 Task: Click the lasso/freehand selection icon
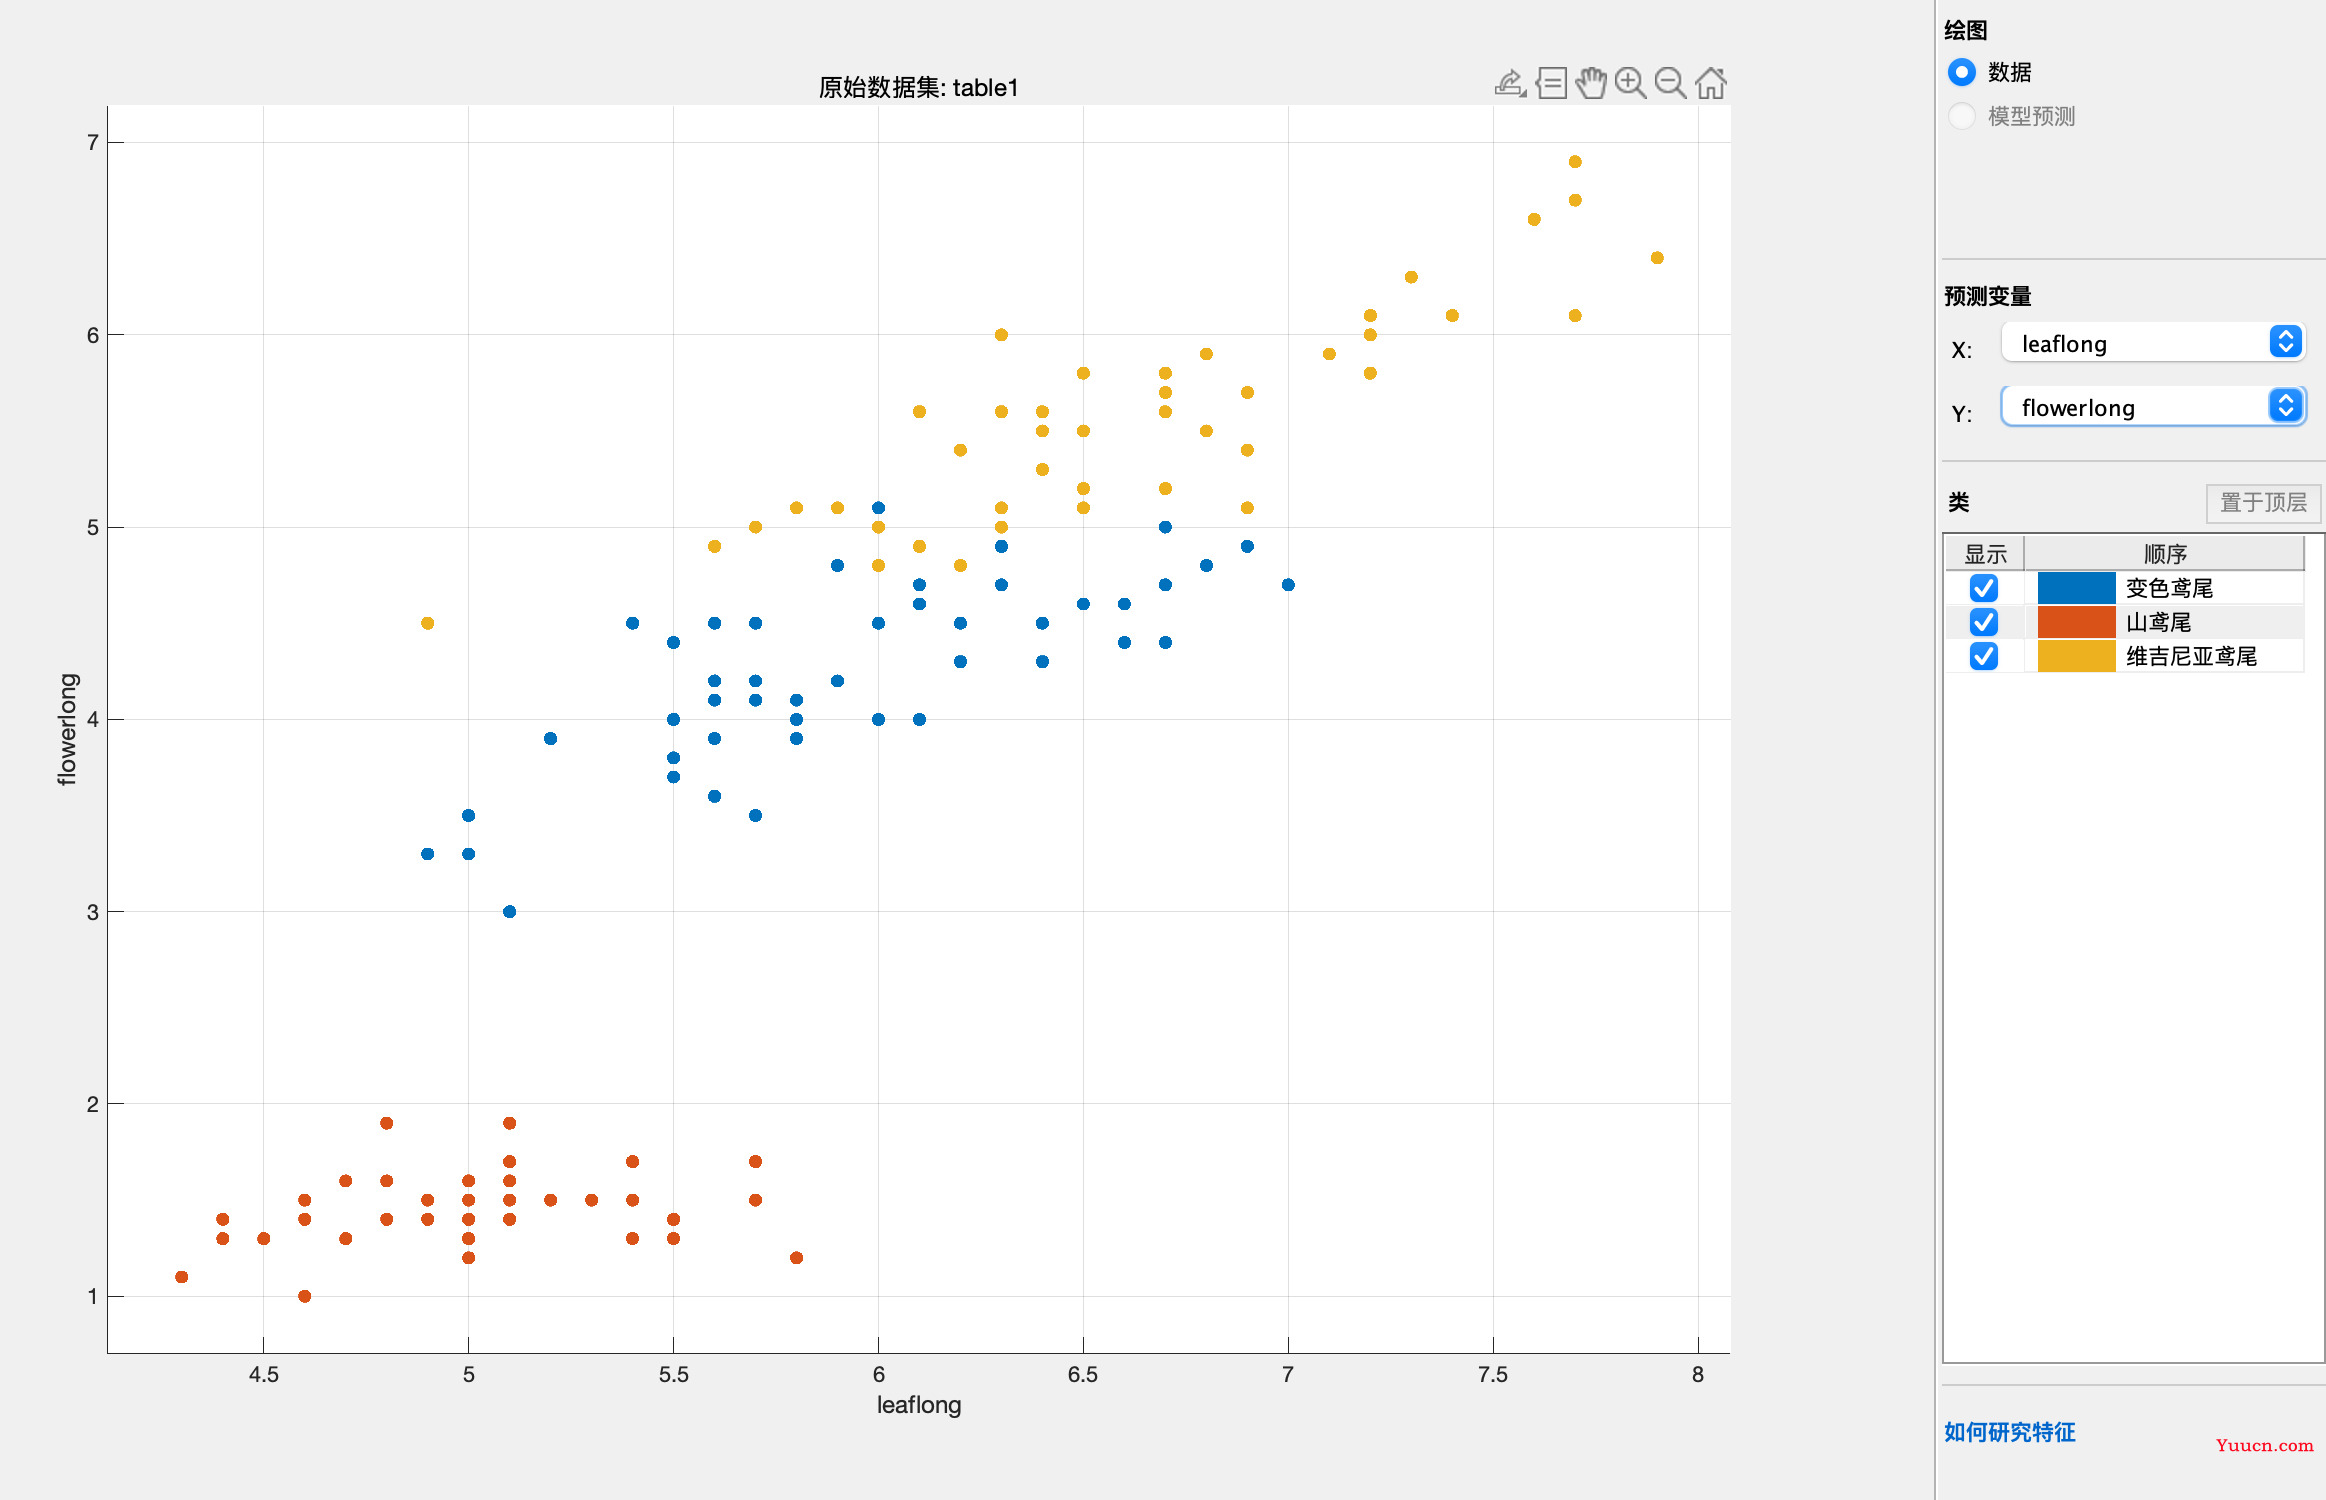tap(1509, 81)
